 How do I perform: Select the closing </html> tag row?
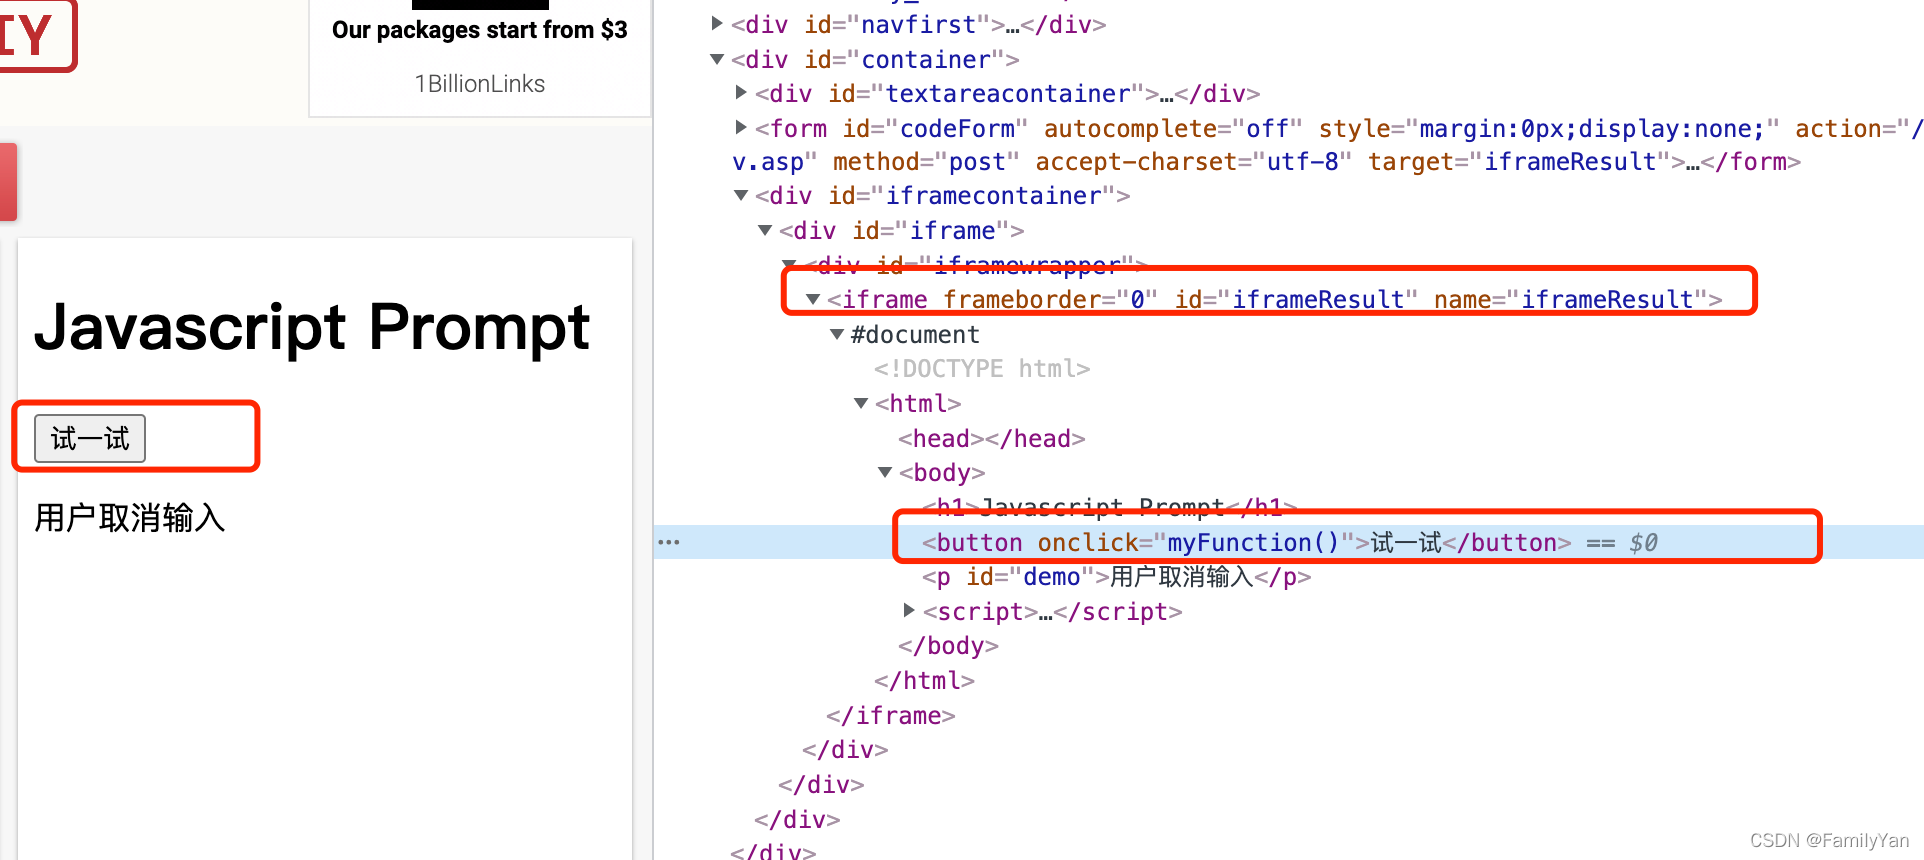[x=924, y=681]
